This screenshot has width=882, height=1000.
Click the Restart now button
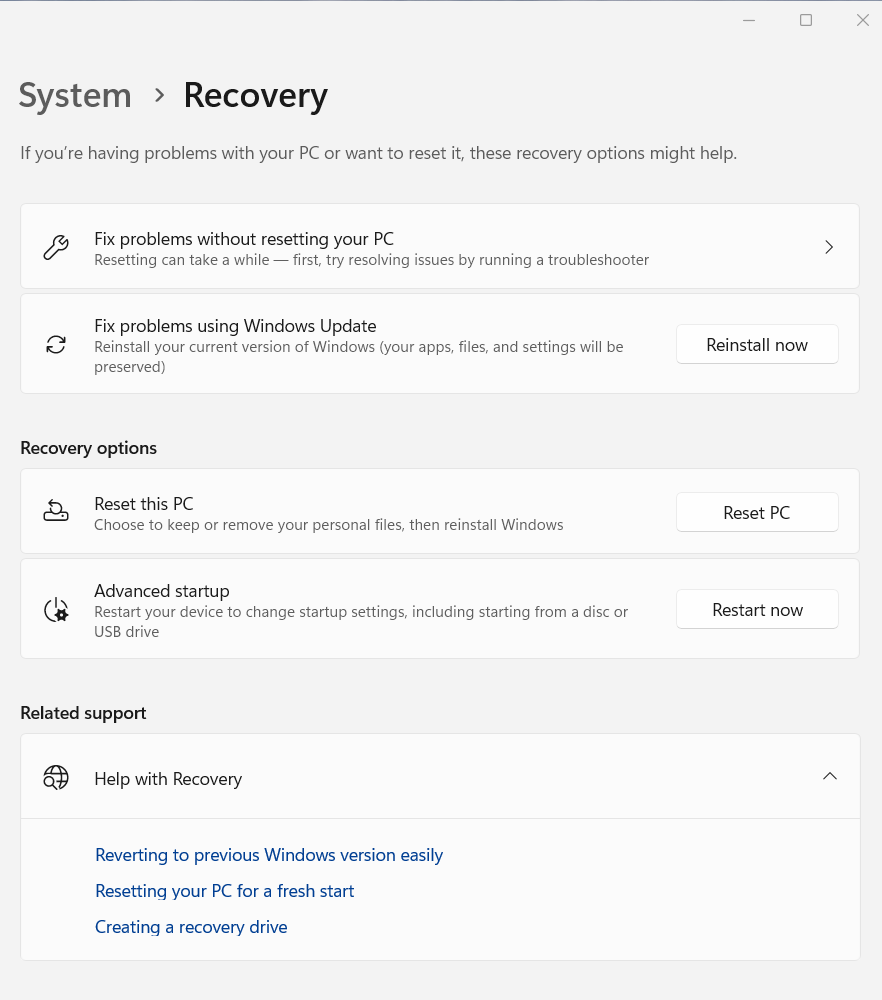tap(757, 610)
